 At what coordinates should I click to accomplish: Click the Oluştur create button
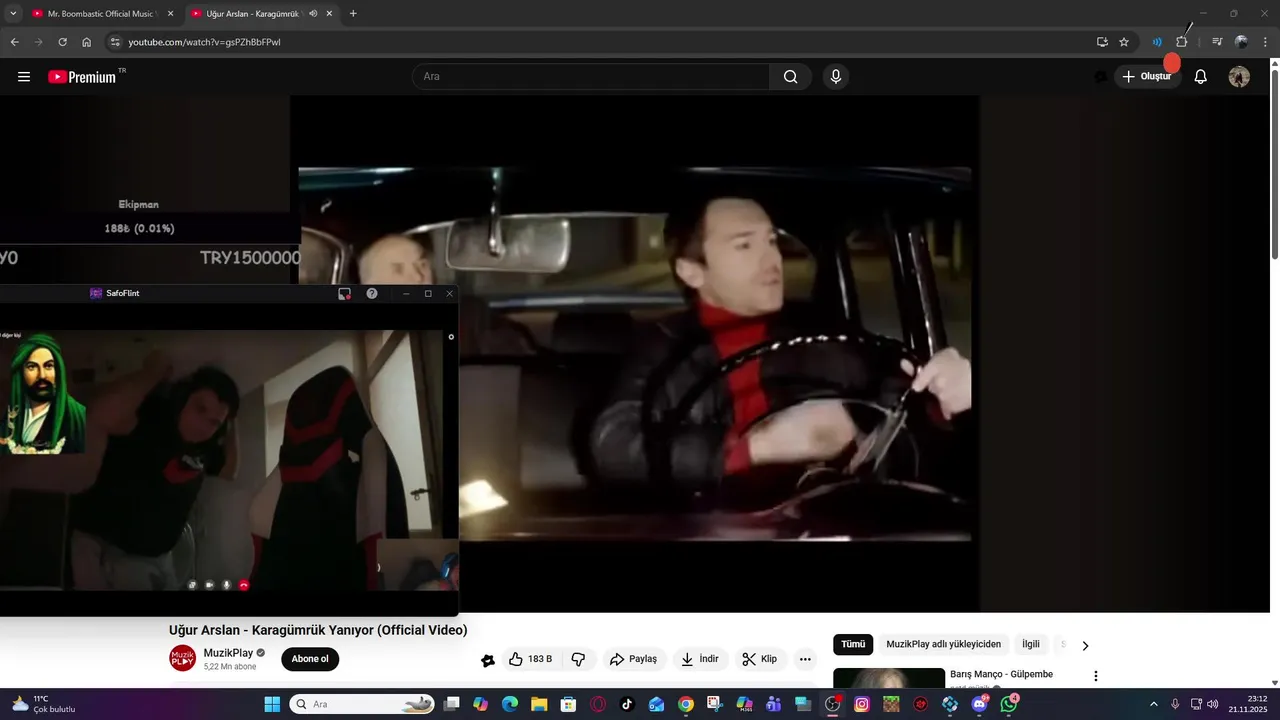pyautogui.click(x=1148, y=77)
